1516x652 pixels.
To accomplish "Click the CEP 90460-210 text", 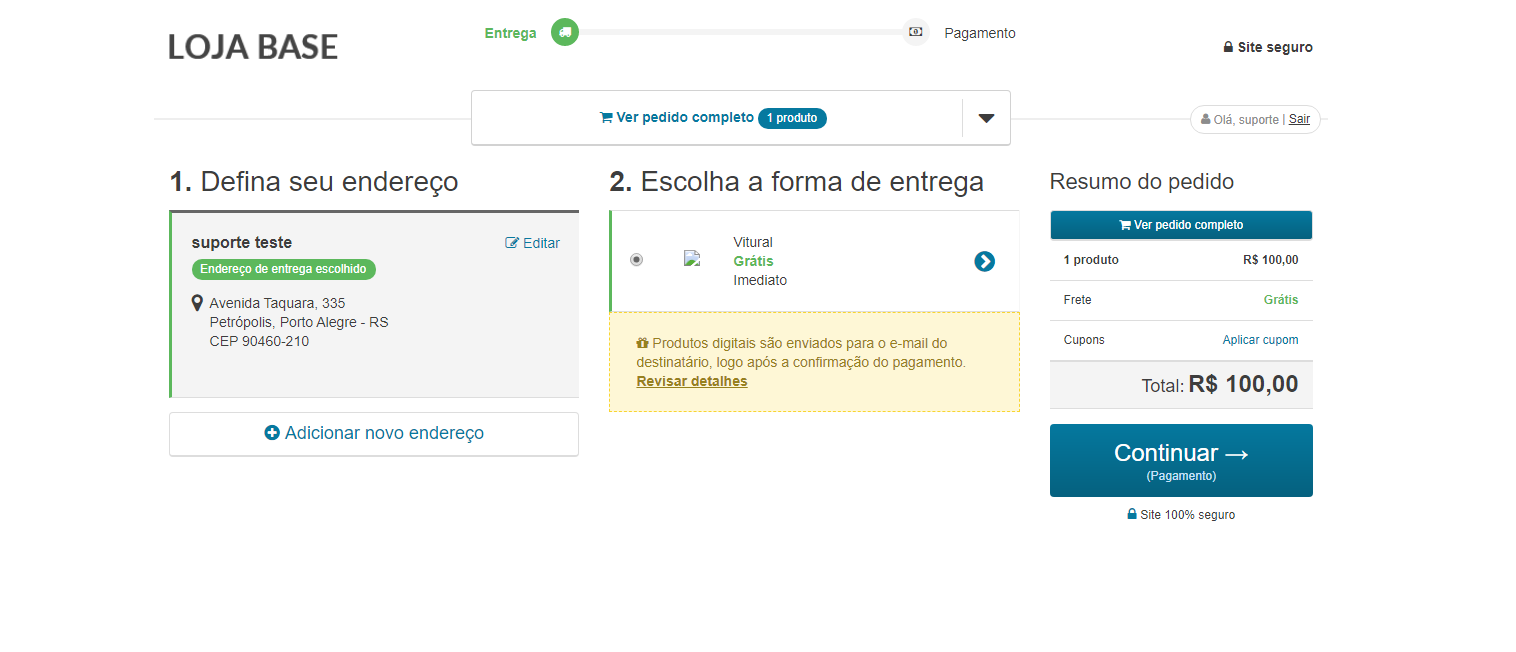I will click(259, 341).
